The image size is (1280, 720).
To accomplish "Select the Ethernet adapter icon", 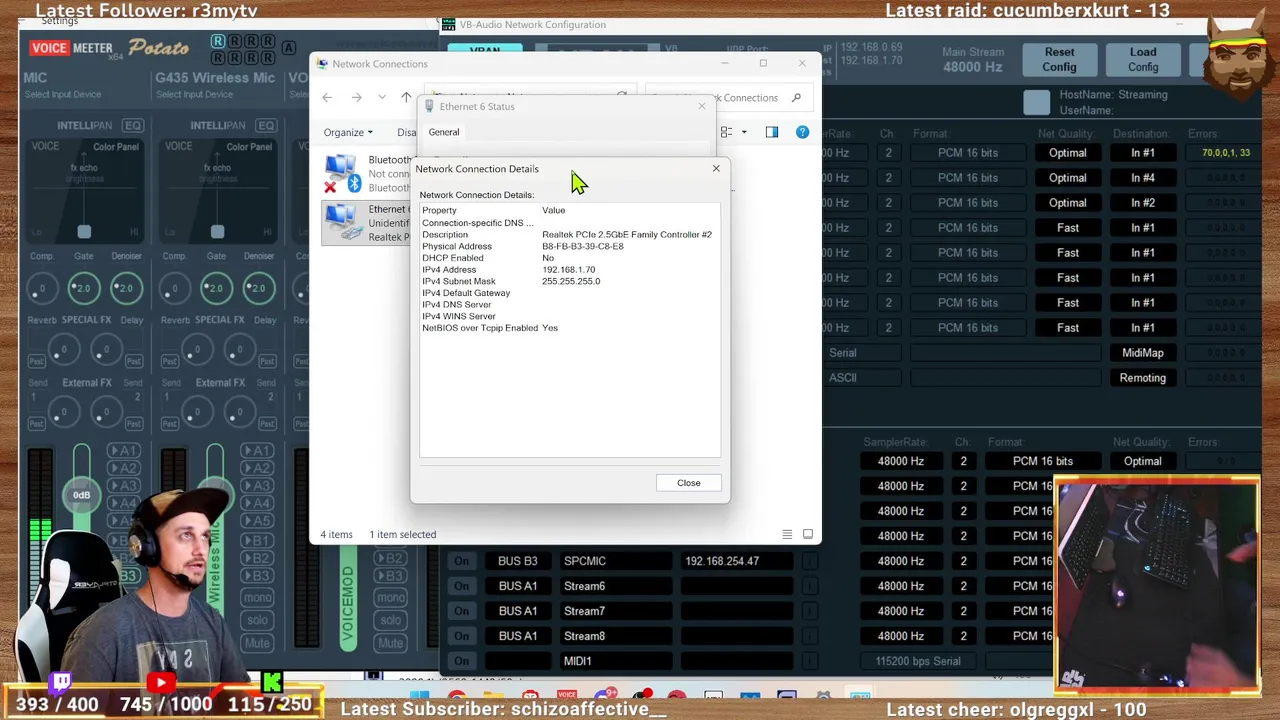I will coord(342,222).
